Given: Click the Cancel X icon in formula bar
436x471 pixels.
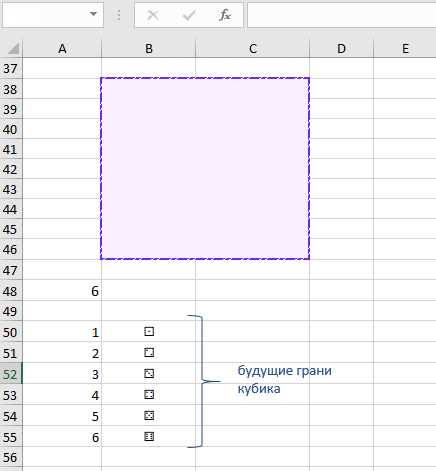Looking at the screenshot, I should tap(153, 15).
